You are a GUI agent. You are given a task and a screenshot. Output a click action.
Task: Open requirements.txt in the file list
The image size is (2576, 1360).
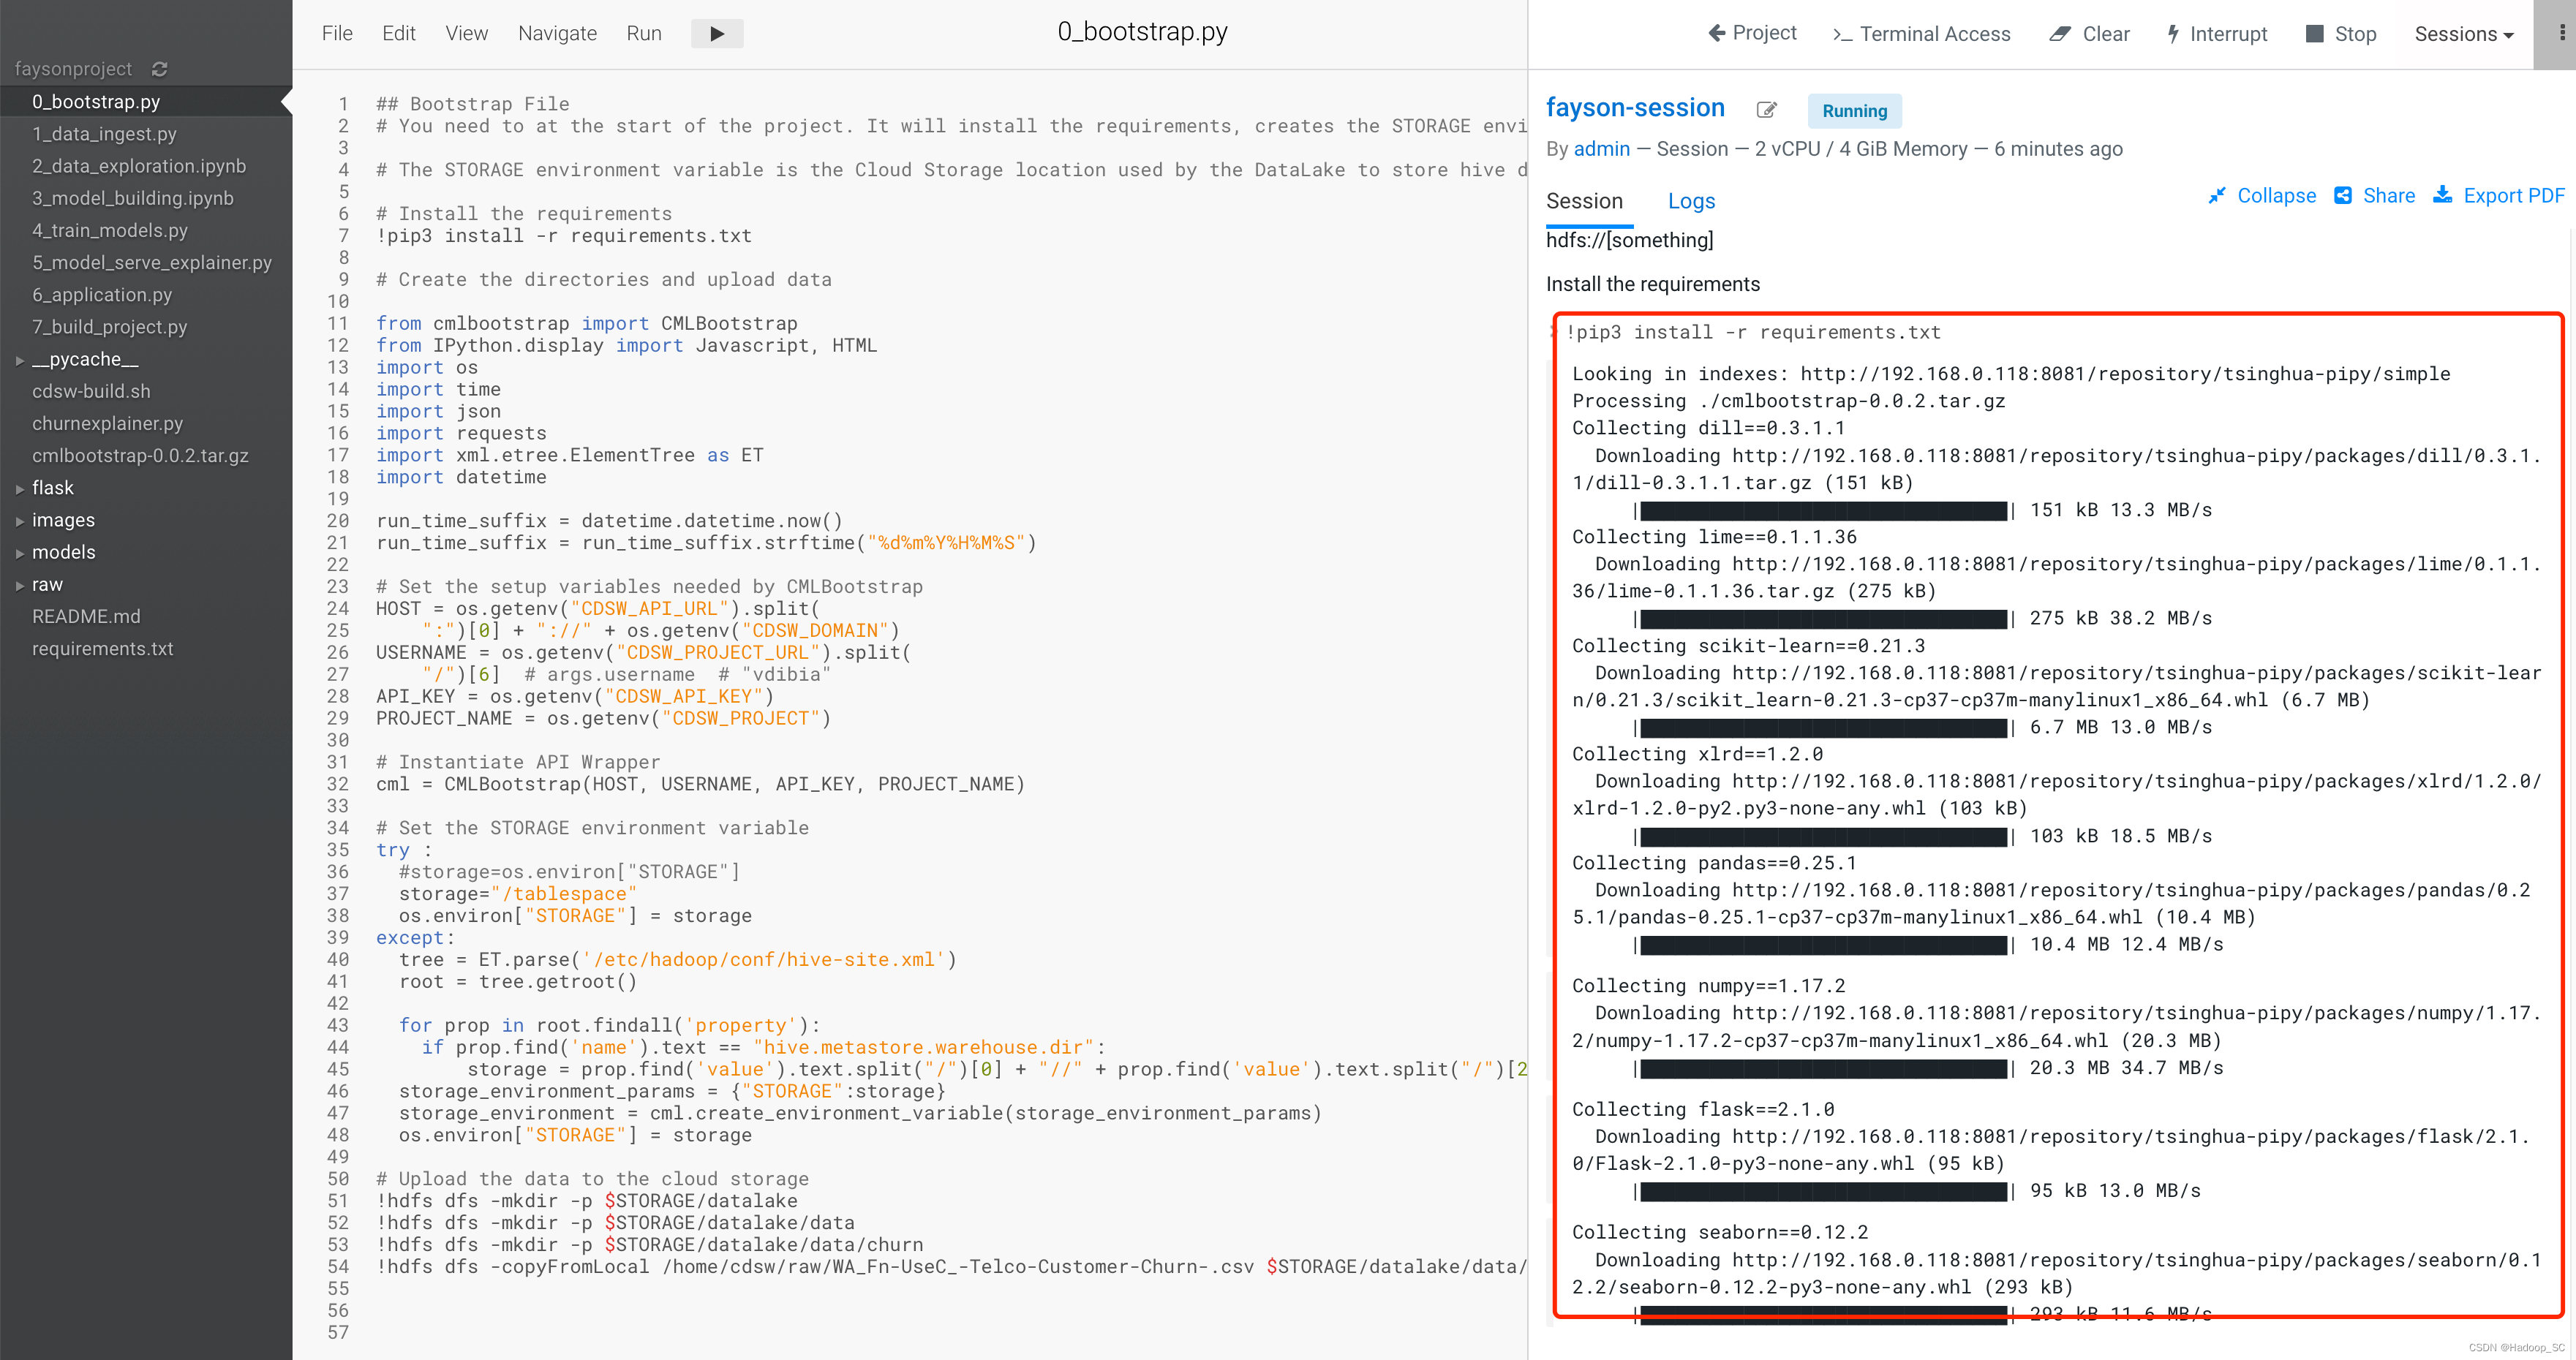click(102, 649)
